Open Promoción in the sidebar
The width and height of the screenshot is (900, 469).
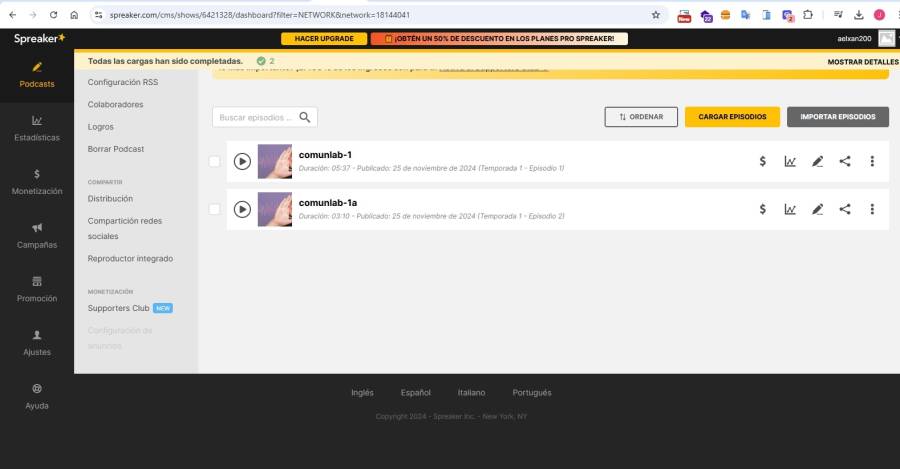click(x=37, y=290)
